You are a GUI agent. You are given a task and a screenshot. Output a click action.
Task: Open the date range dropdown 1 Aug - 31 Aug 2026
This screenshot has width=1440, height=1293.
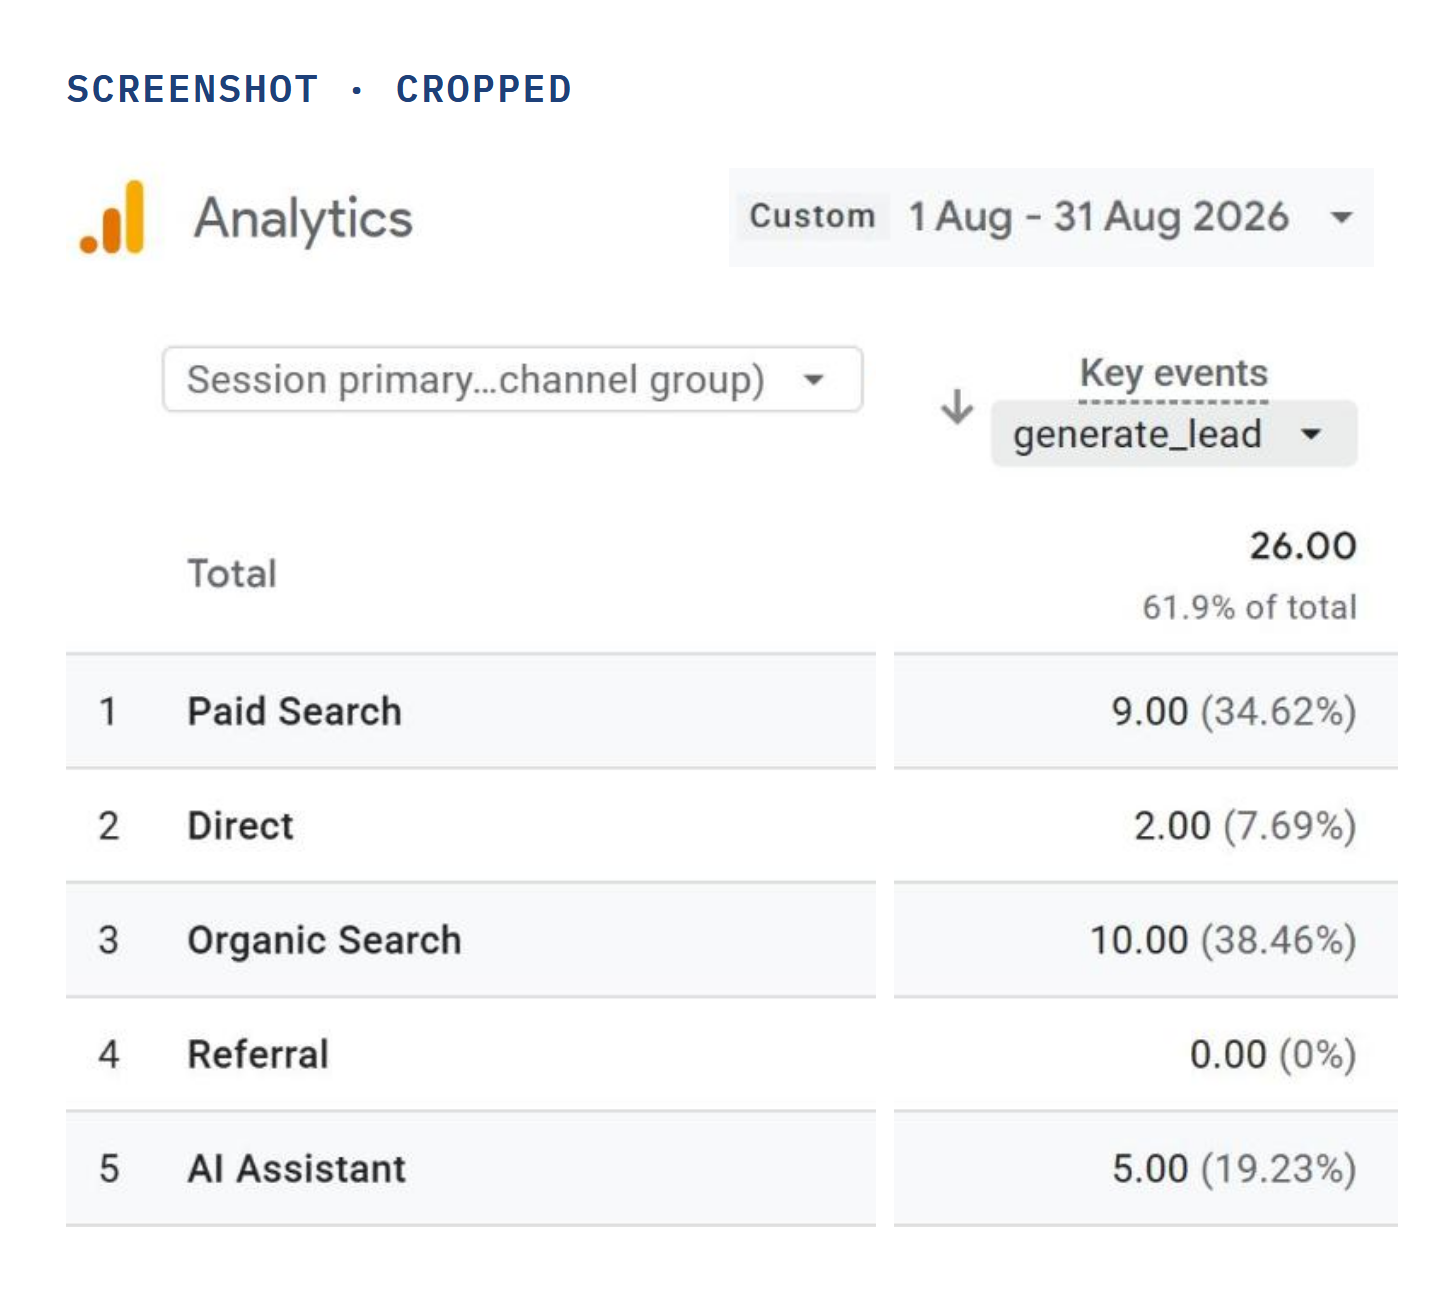[1051, 217]
